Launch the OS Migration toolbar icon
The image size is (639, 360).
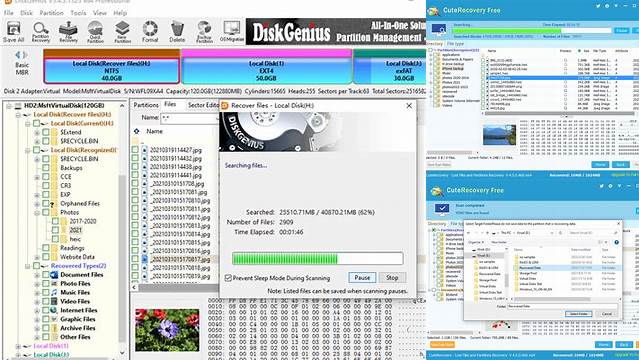pyautogui.click(x=231, y=32)
